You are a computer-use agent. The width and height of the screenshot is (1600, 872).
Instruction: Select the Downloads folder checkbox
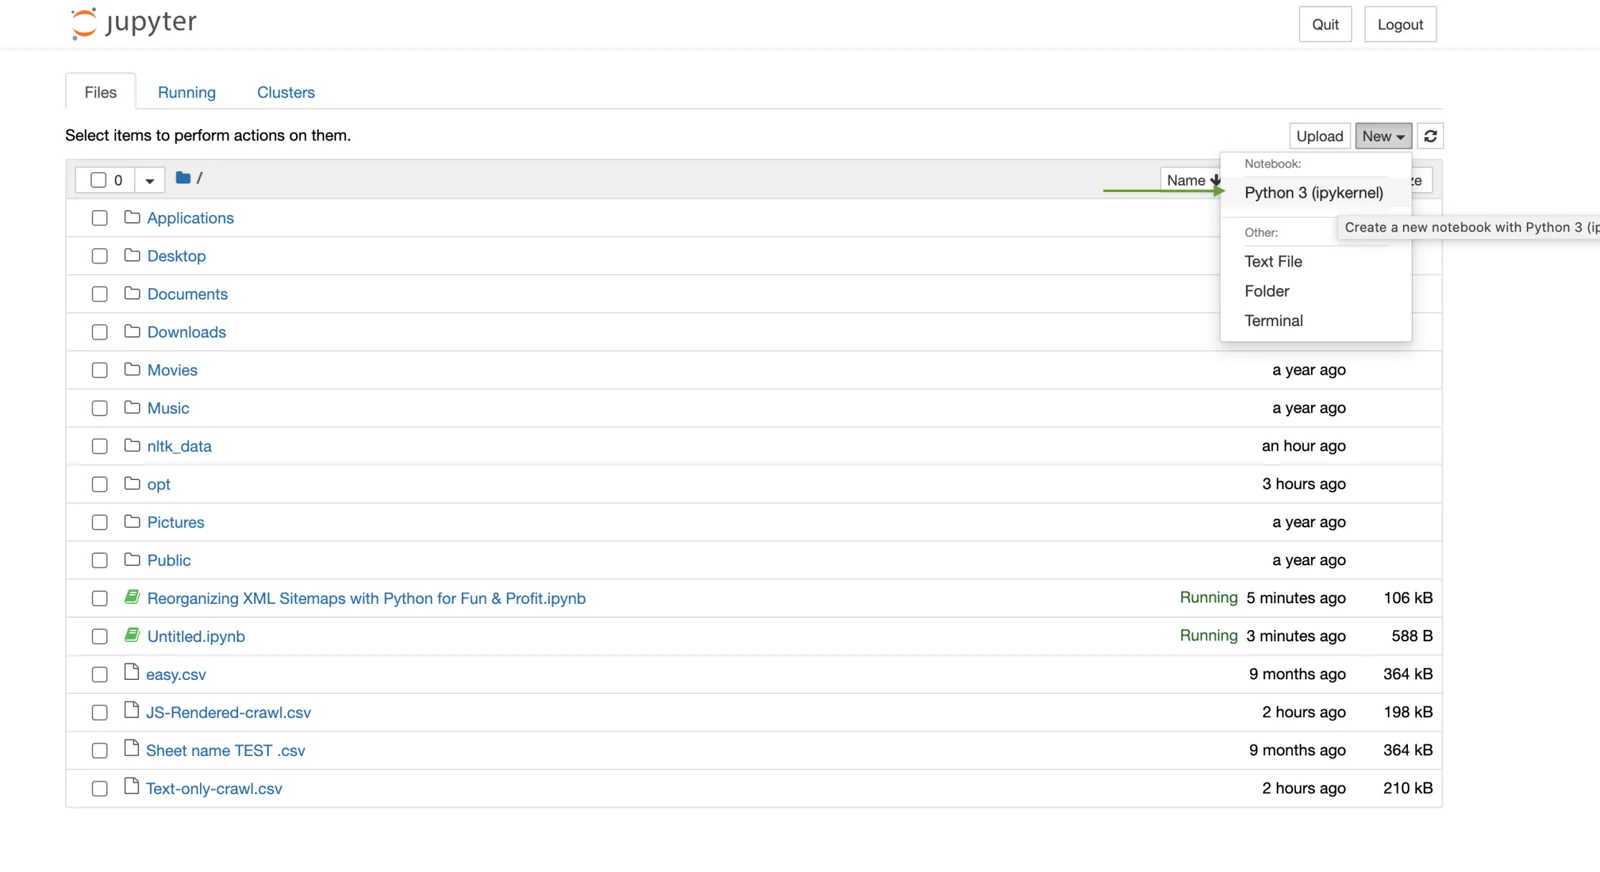click(x=99, y=332)
